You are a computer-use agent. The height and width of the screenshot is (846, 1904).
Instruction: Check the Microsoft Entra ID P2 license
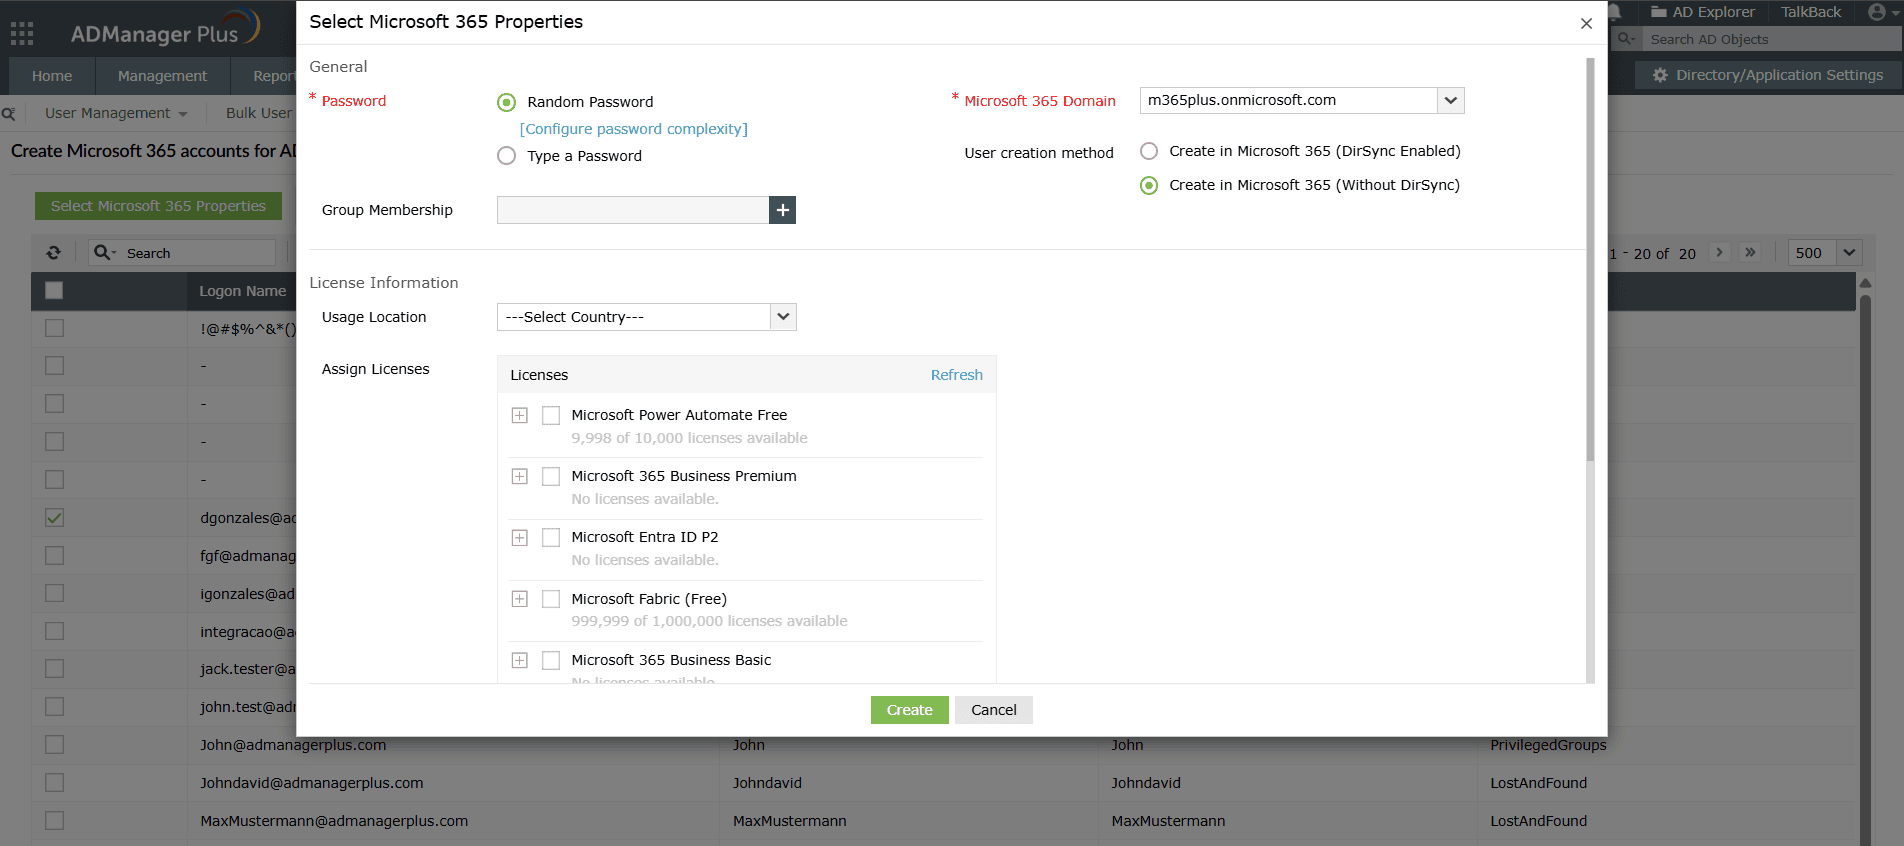[551, 537]
